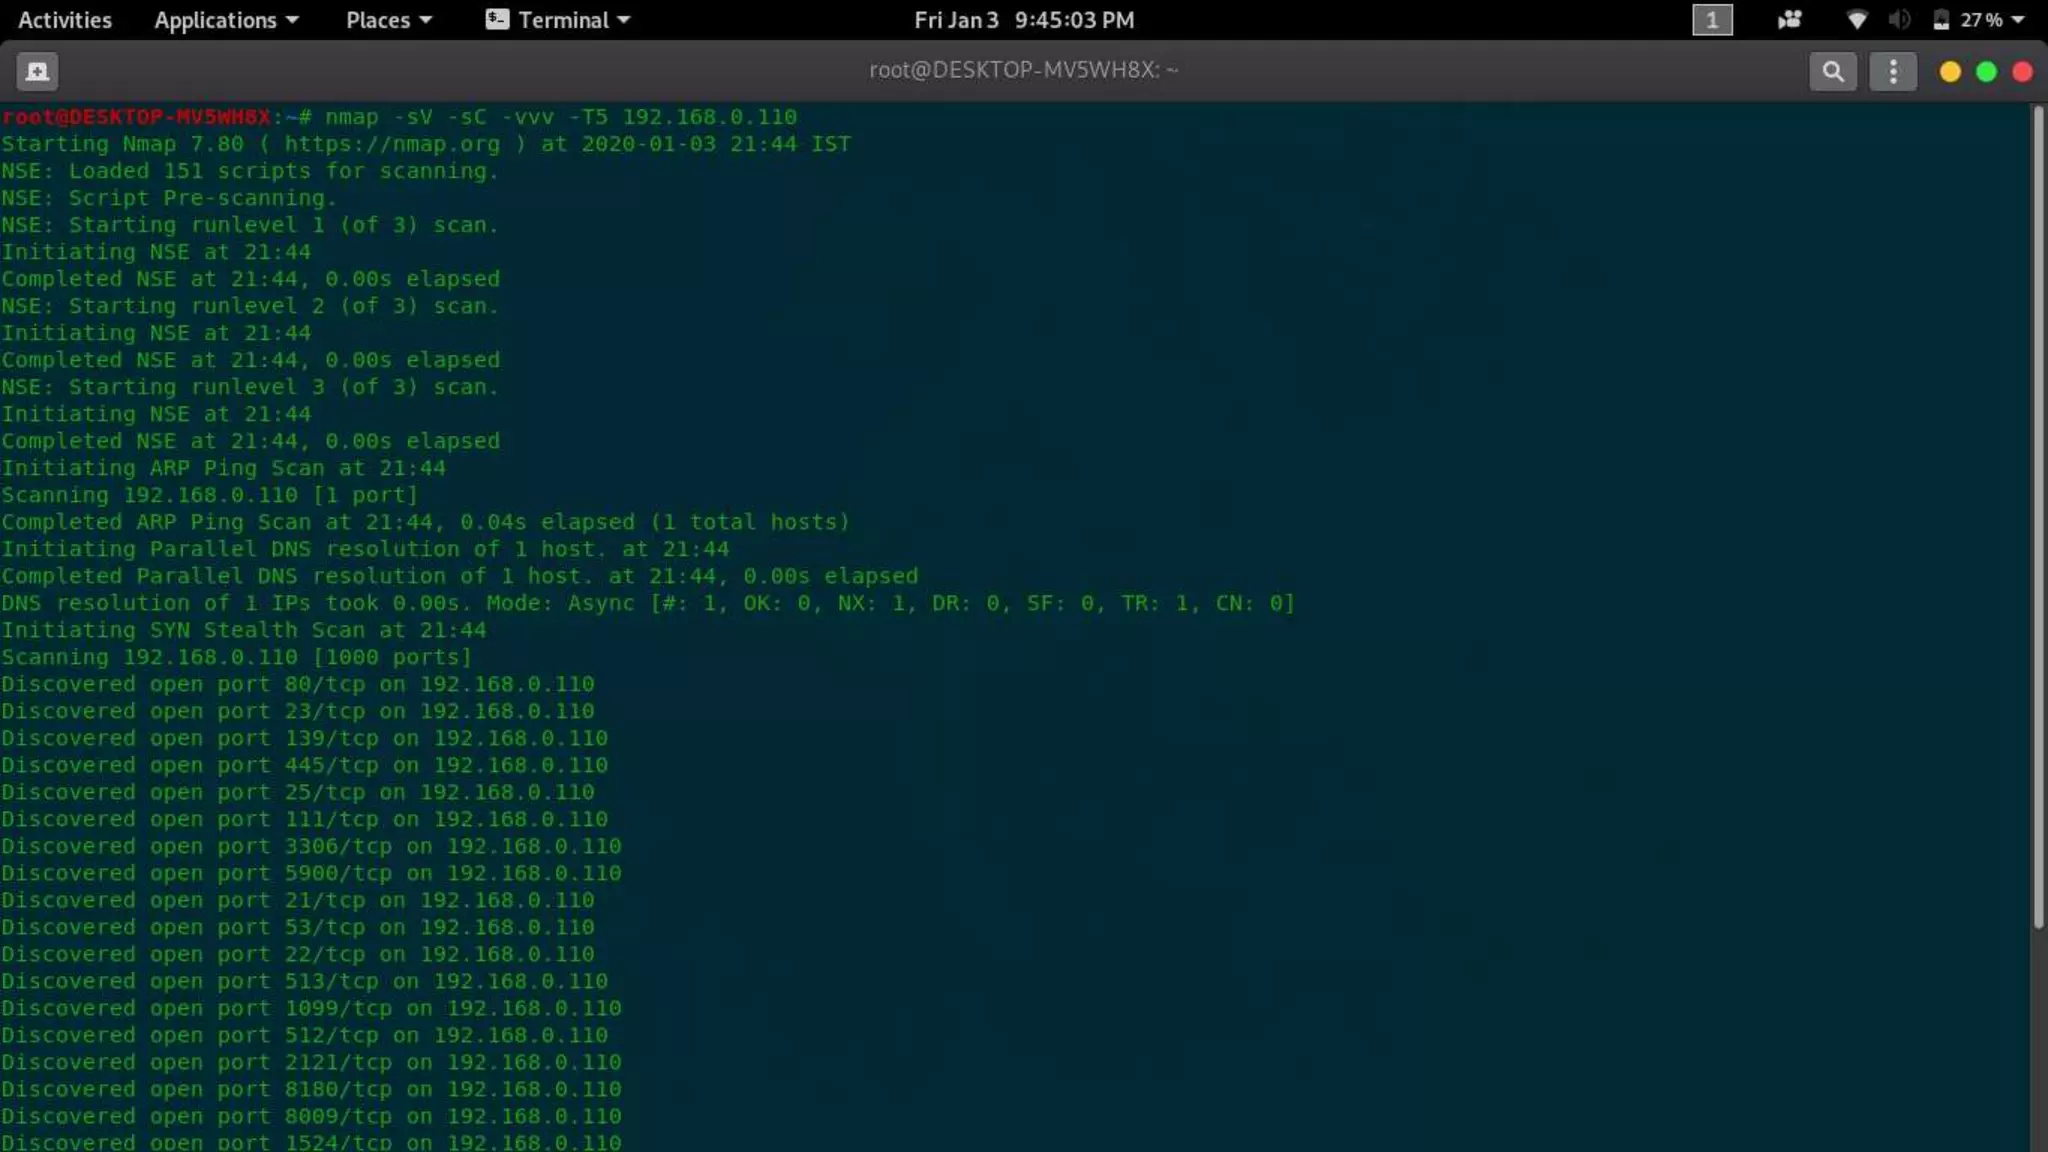The height and width of the screenshot is (1152, 2048).
Task: Click the https://nmap.org link
Action: coord(392,144)
